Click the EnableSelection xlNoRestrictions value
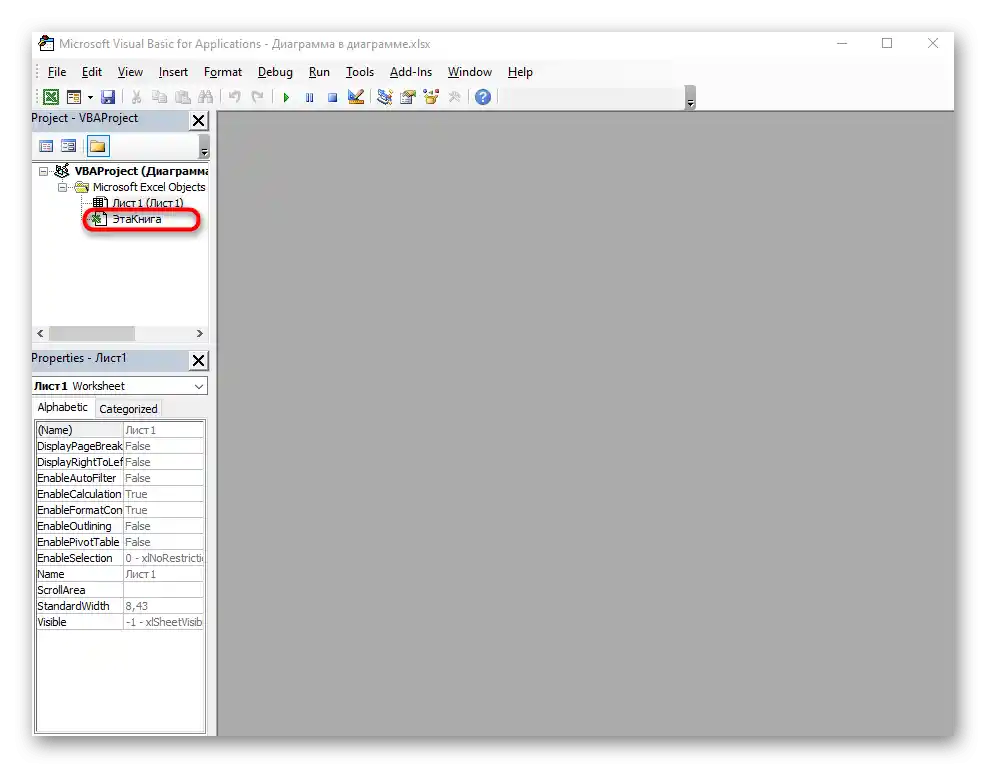Image resolution: width=986 pixels, height=768 pixels. 163,558
